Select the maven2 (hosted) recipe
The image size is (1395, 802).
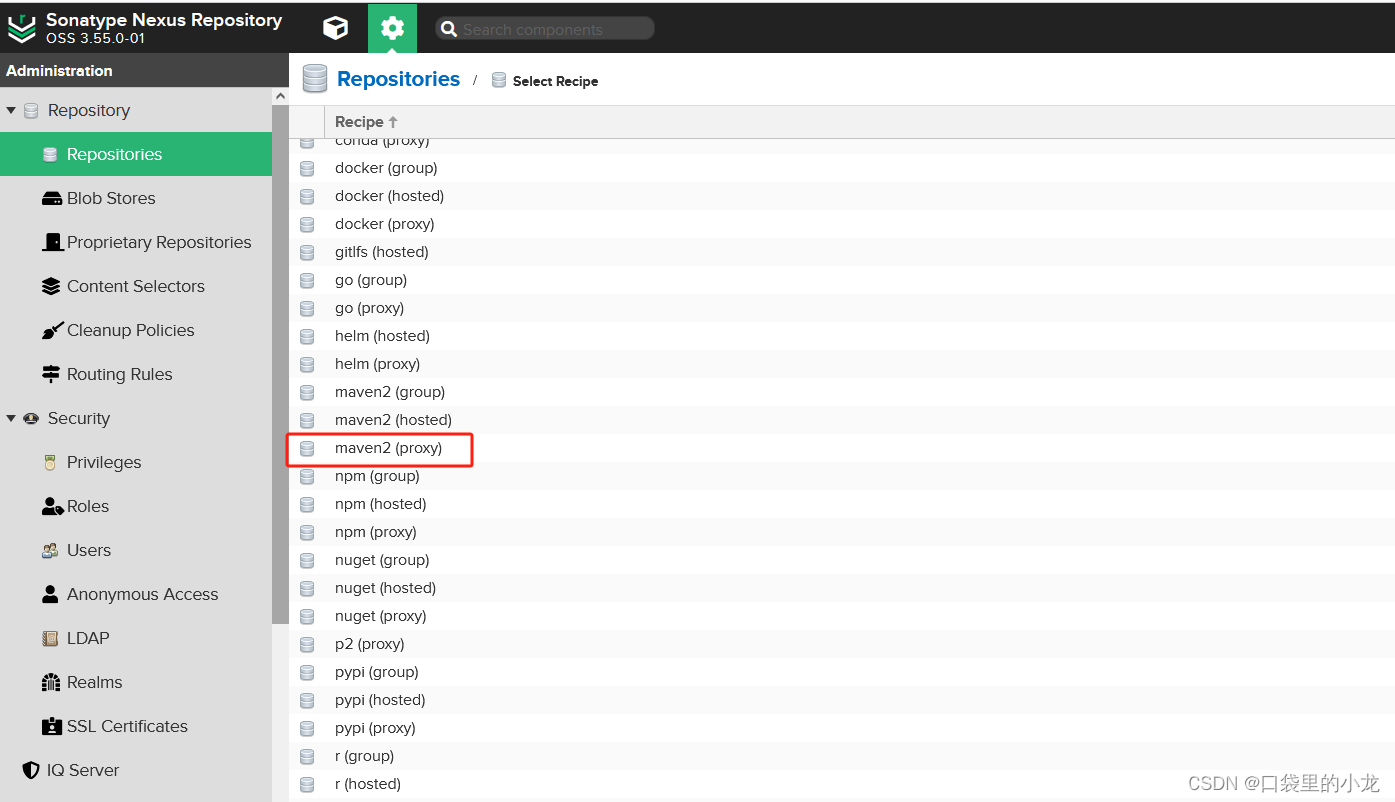click(x=842, y=420)
